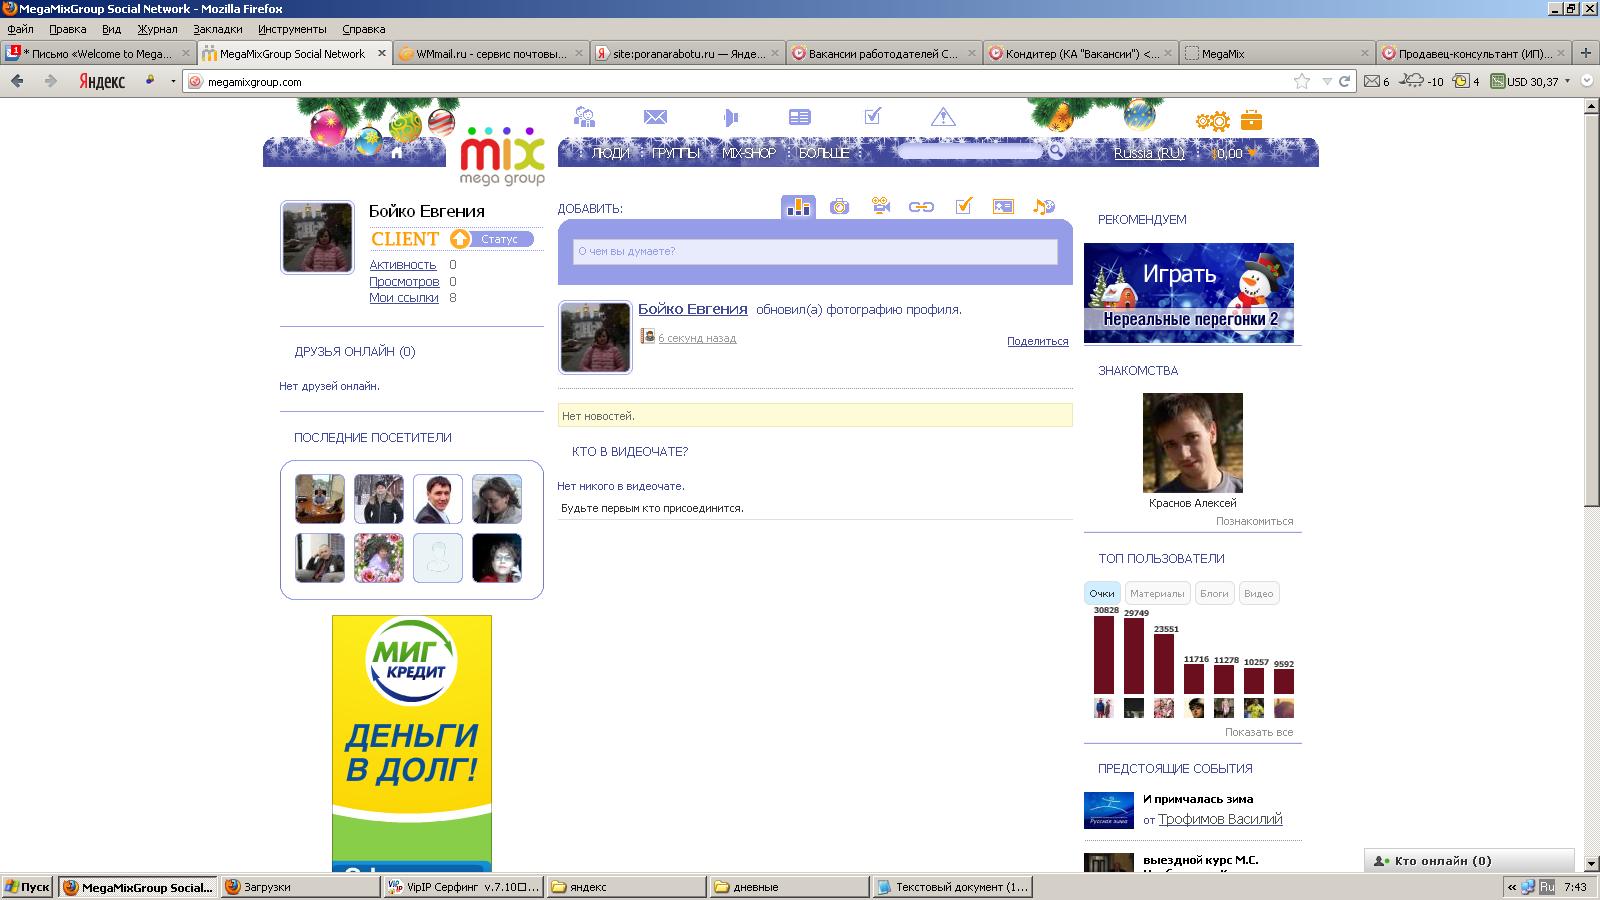
Task: Open the Мои ссылки link
Action: point(404,298)
